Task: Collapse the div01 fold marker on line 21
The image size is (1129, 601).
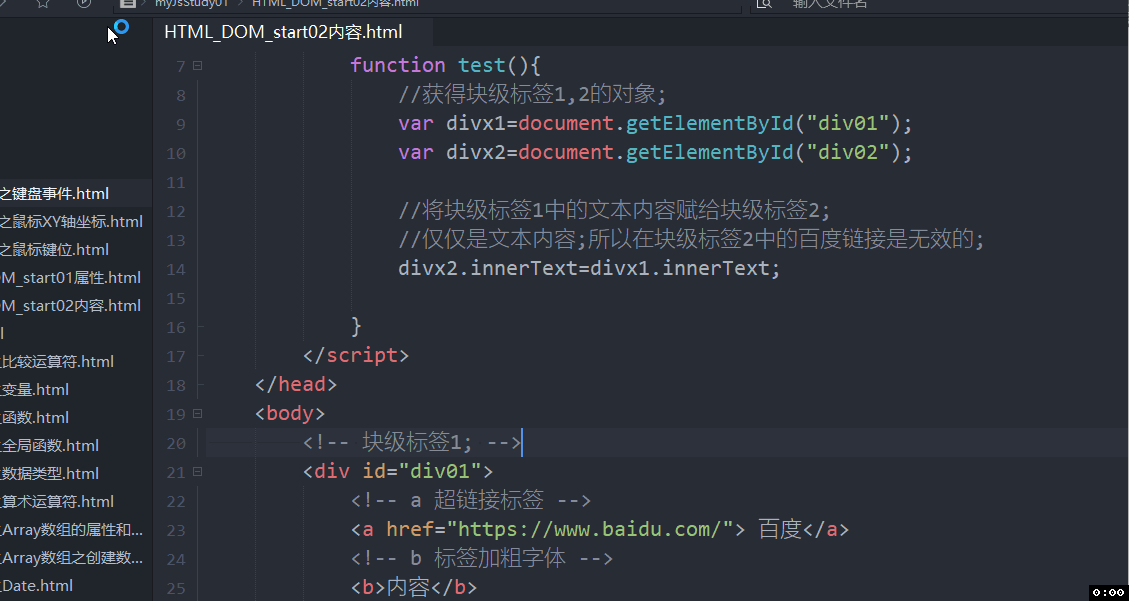Action: [197, 471]
